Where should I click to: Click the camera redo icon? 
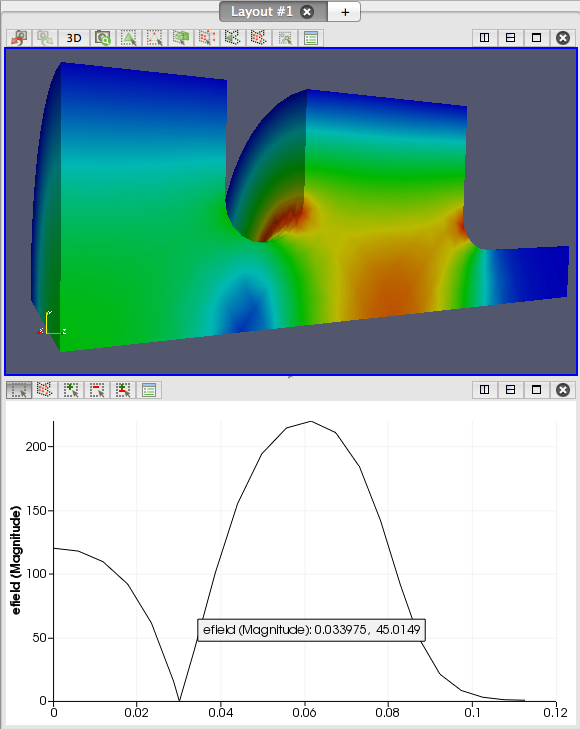(45, 38)
